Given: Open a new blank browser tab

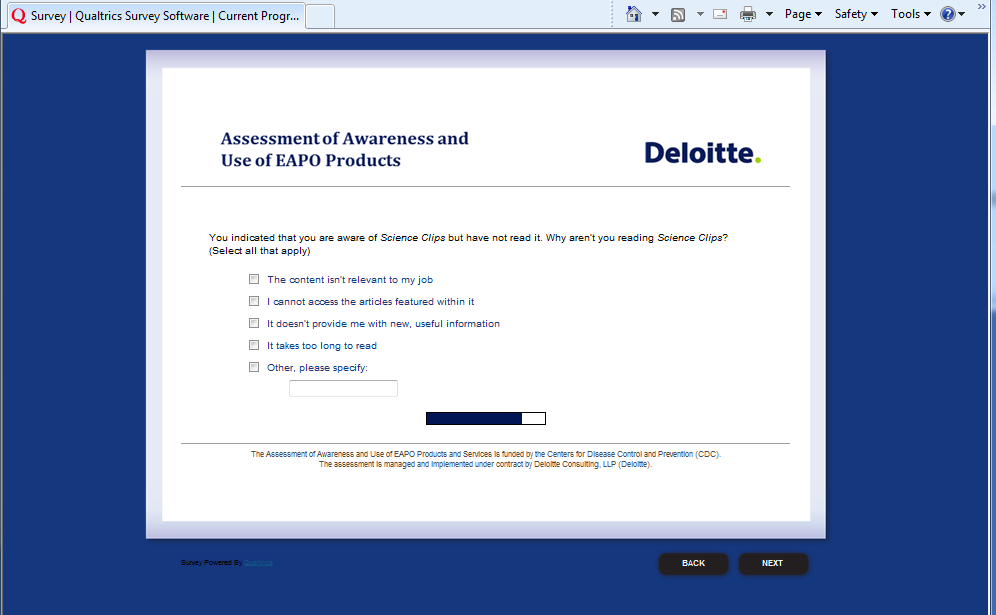Looking at the screenshot, I should [320, 17].
